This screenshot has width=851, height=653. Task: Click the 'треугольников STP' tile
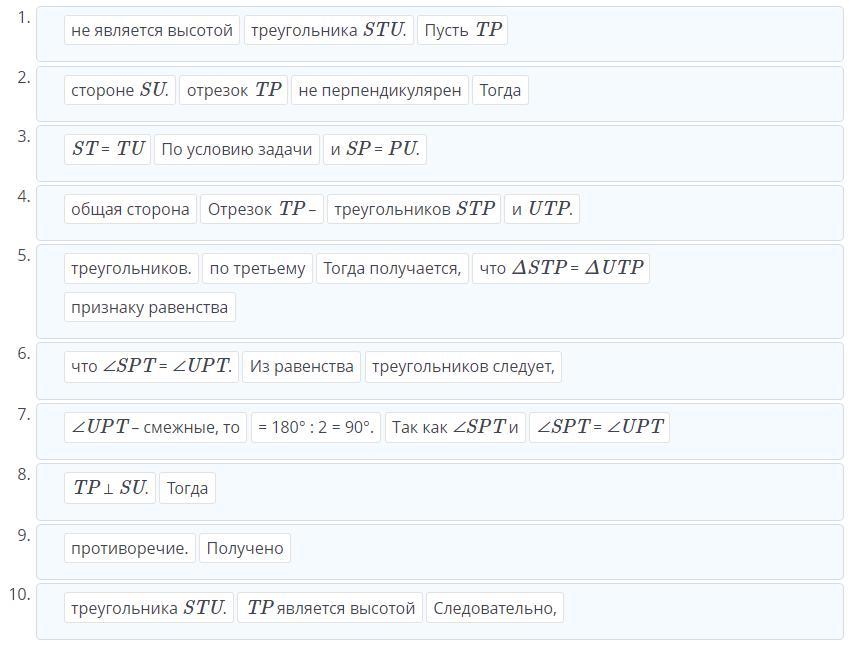tap(414, 209)
